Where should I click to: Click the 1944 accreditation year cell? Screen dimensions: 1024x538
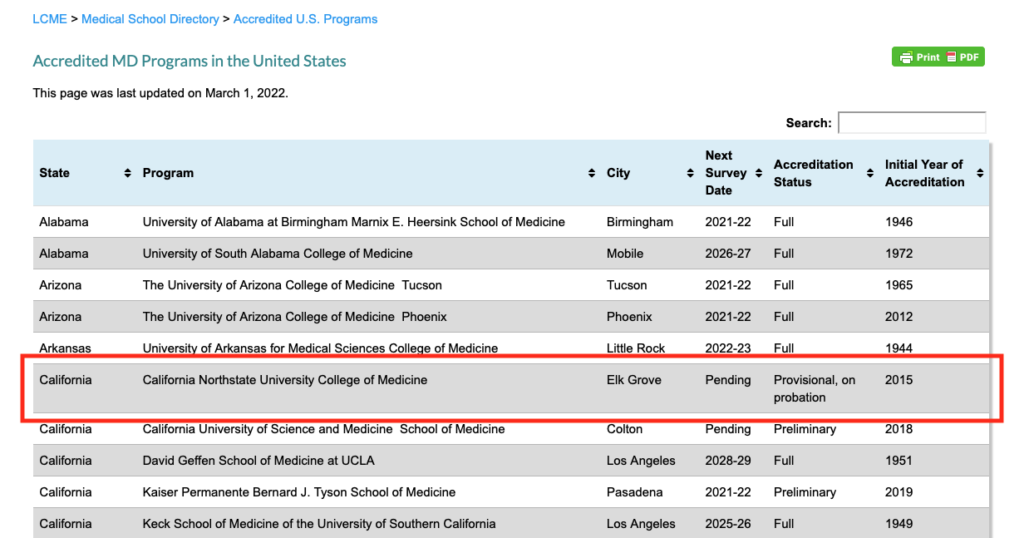click(x=899, y=348)
